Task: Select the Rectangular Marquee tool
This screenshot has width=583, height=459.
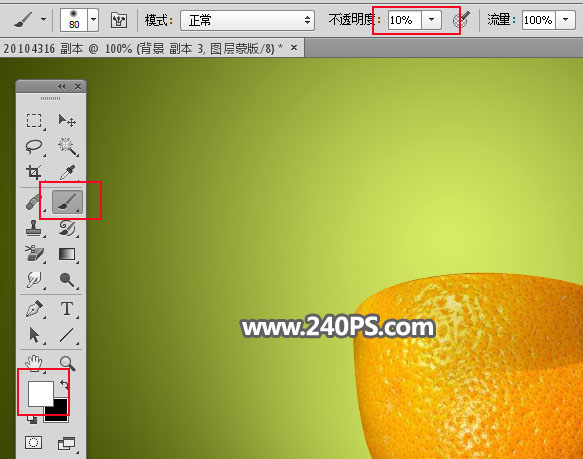Action: [34, 121]
